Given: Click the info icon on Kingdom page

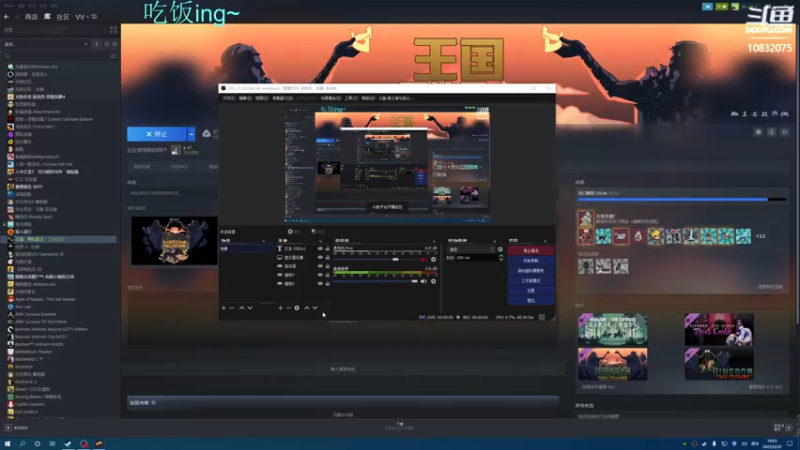Looking at the screenshot, I should point(771,132).
